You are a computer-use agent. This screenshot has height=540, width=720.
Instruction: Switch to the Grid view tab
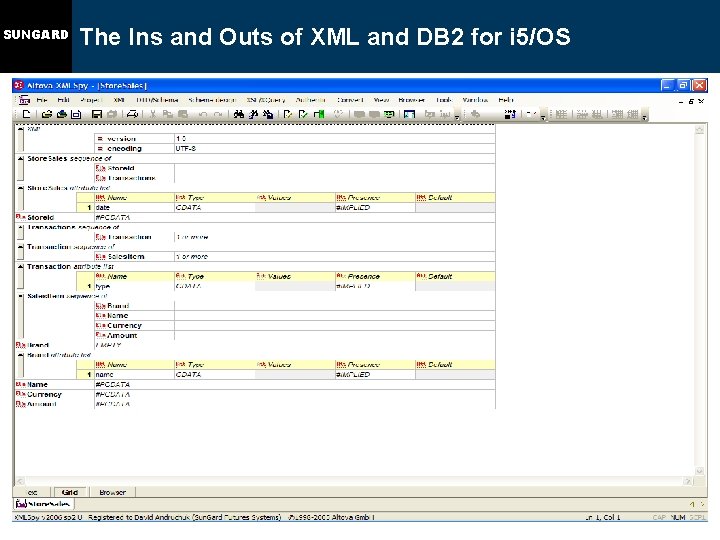pos(69,492)
